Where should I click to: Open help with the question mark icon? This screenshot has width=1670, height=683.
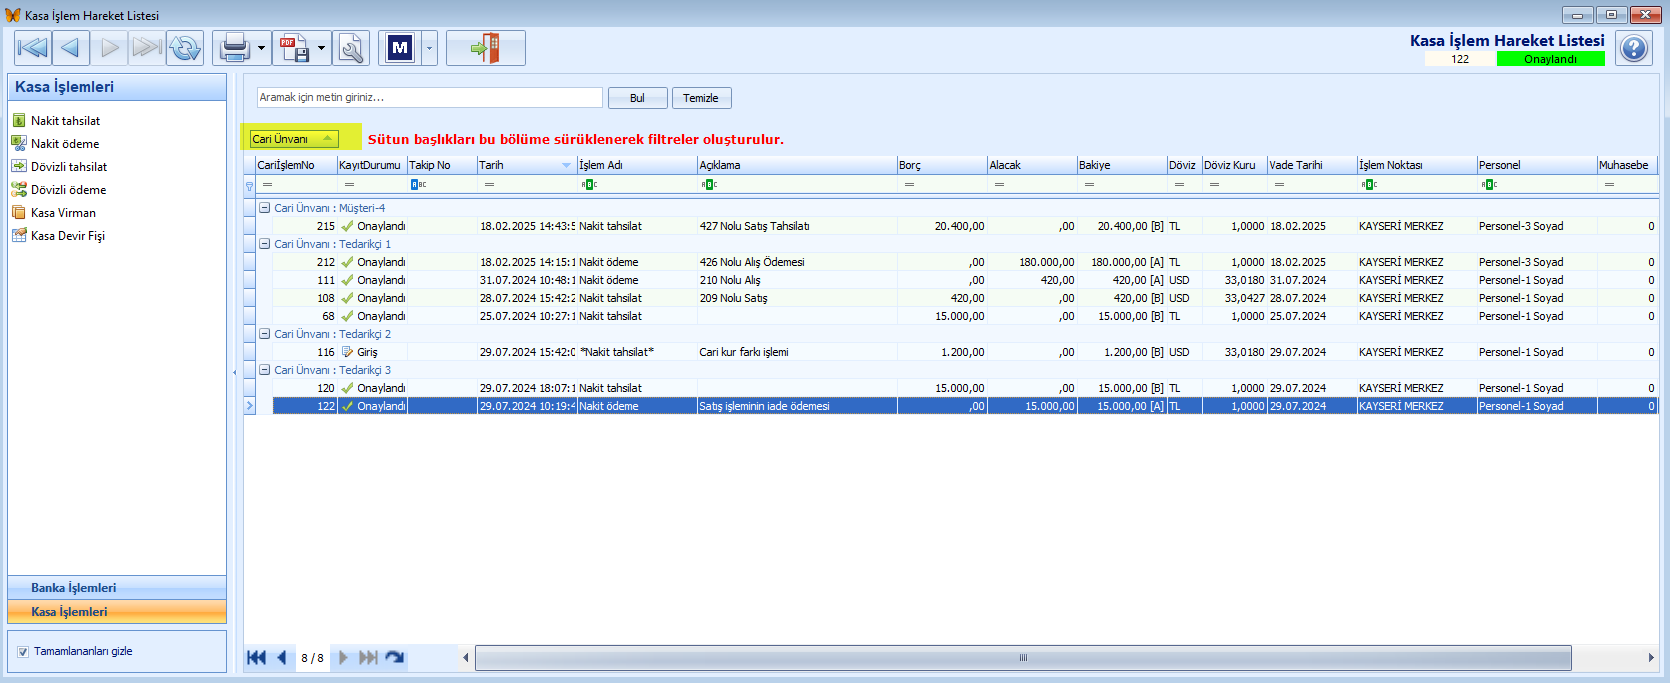click(x=1634, y=48)
